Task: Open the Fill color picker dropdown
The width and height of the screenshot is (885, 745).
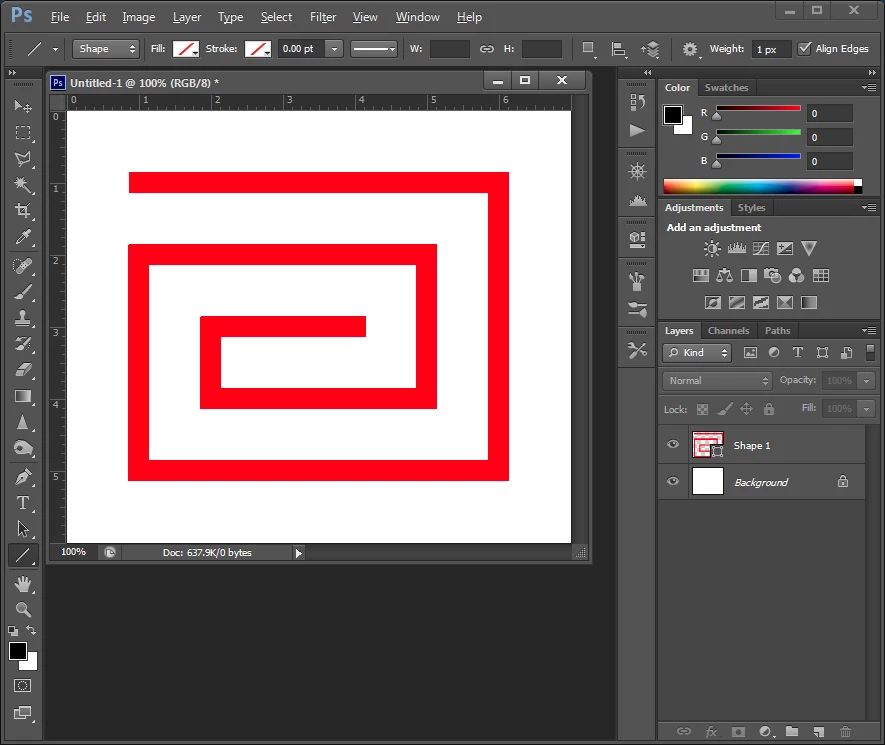Action: [x=186, y=49]
